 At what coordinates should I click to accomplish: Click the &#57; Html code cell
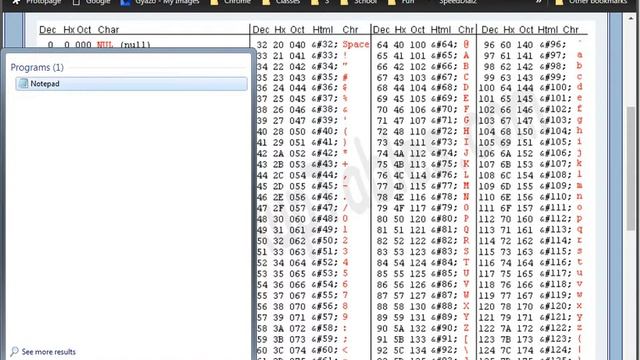pos(325,317)
